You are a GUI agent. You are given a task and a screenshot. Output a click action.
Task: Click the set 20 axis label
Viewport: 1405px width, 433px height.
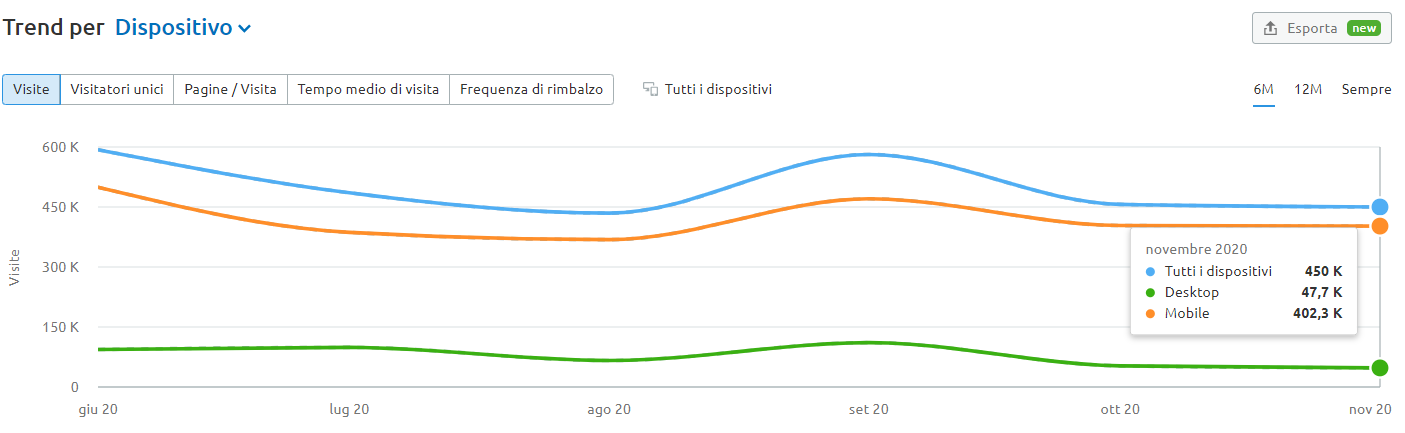(x=868, y=410)
